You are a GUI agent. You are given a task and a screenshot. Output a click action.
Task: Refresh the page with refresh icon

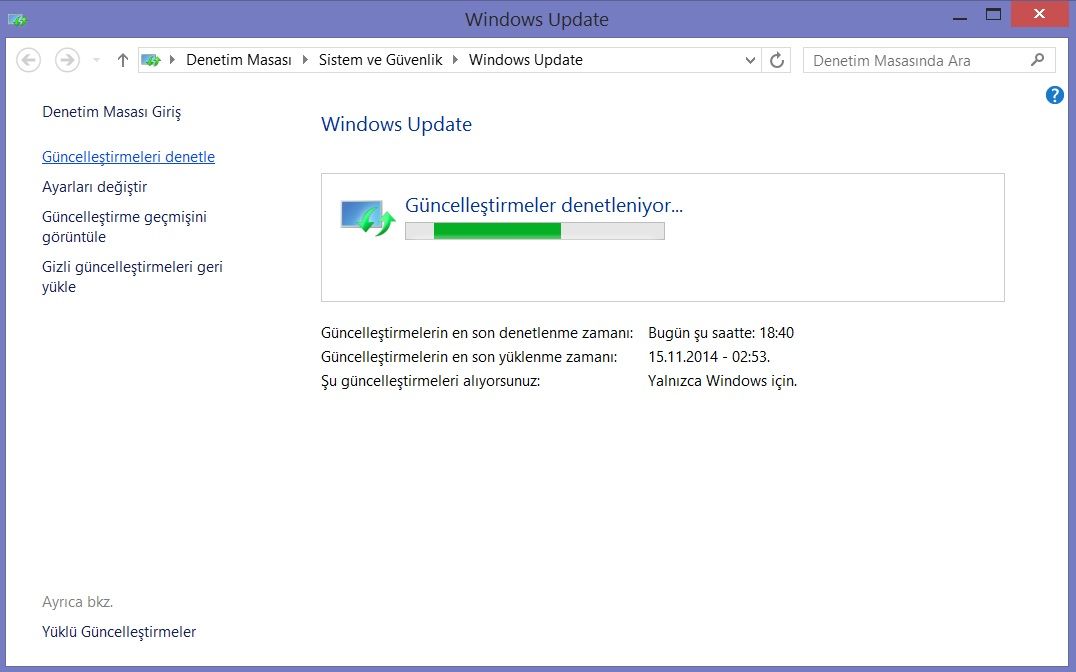click(776, 60)
